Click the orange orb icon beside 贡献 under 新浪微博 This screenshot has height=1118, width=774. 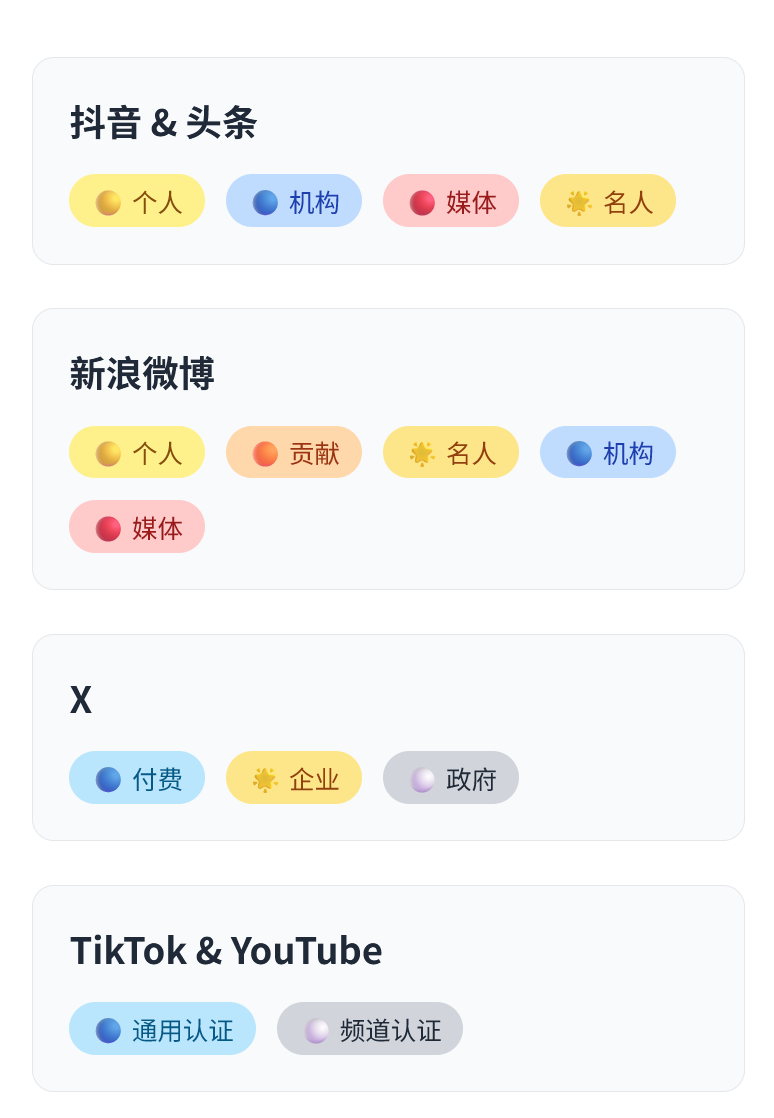[x=265, y=454]
